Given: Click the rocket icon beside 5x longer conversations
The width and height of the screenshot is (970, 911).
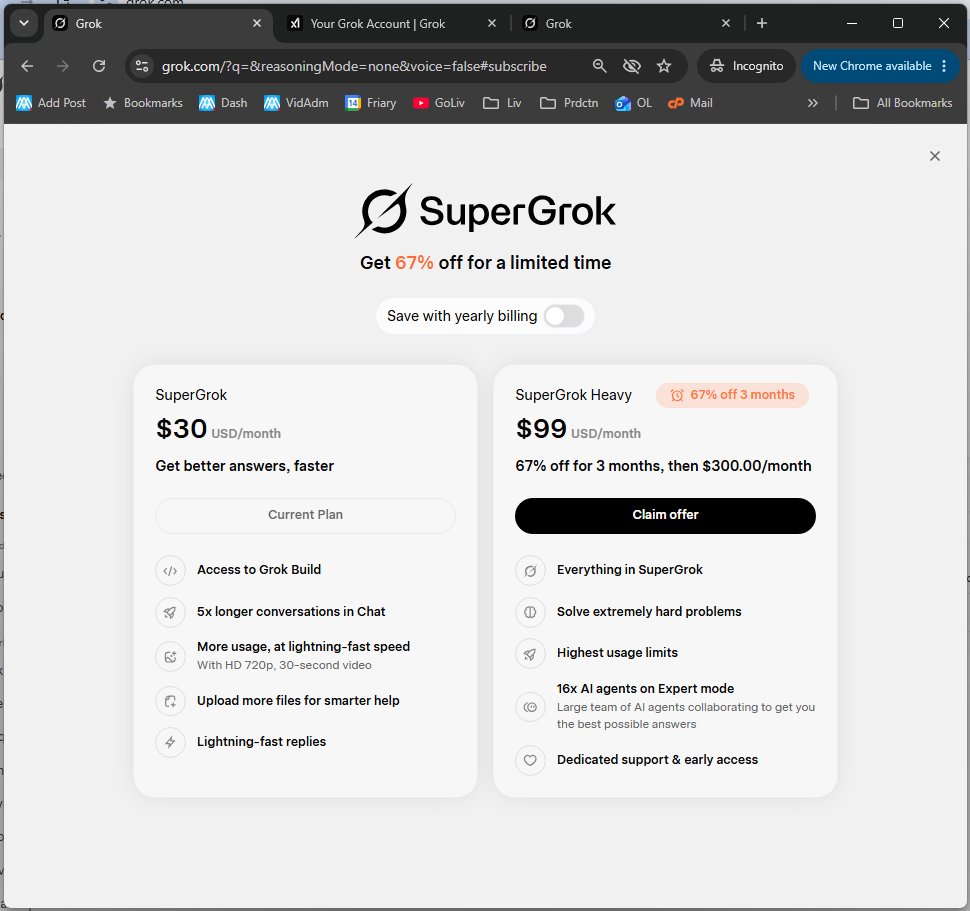Looking at the screenshot, I should pos(170,612).
